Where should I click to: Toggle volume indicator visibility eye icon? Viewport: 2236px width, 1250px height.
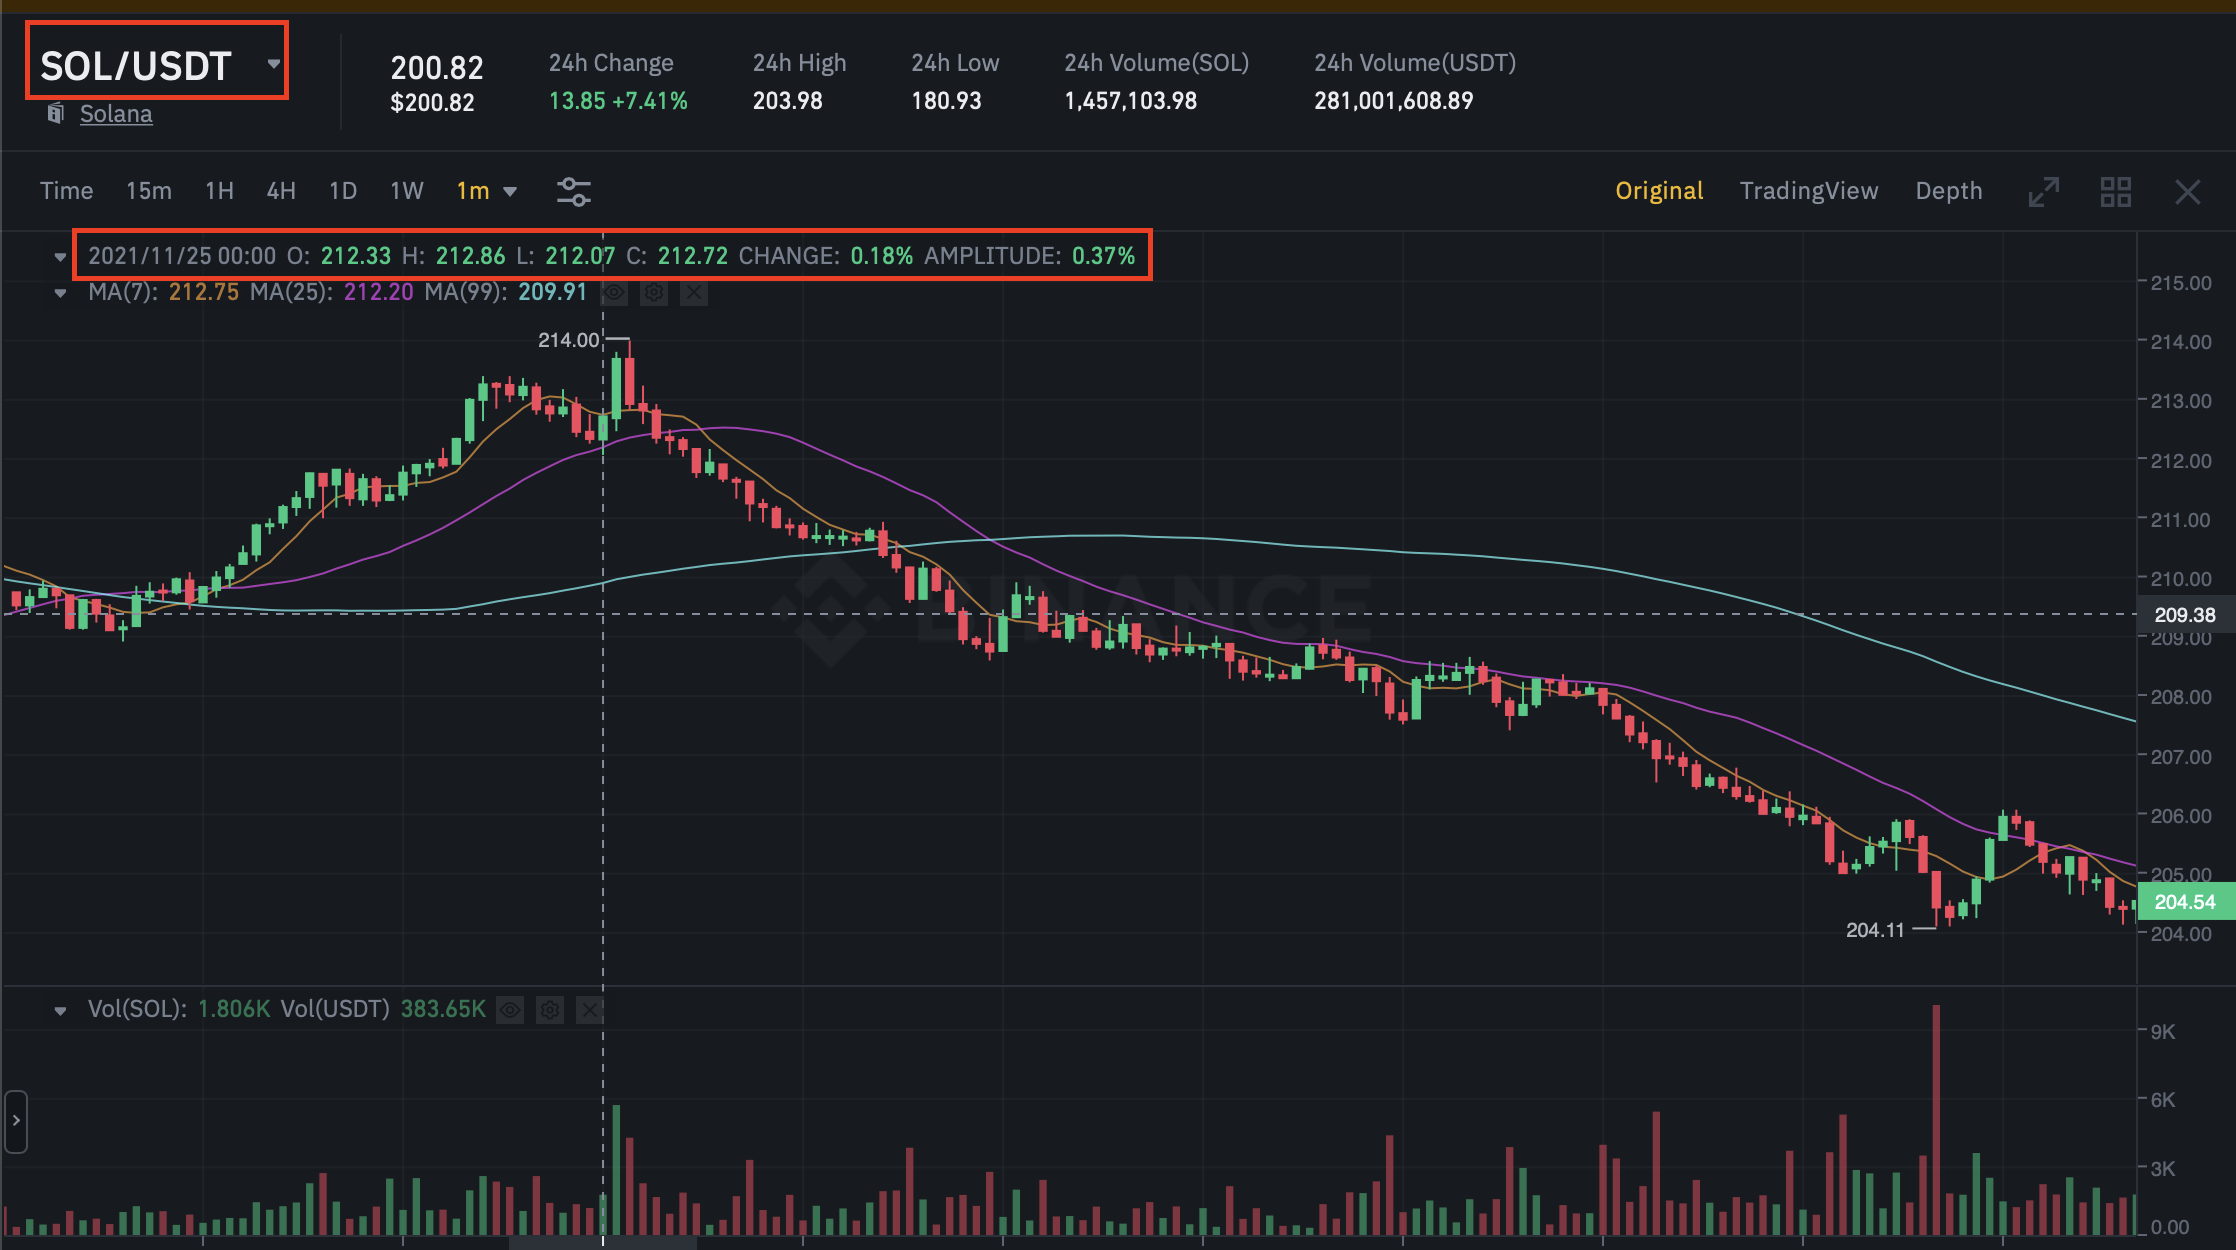510,1010
